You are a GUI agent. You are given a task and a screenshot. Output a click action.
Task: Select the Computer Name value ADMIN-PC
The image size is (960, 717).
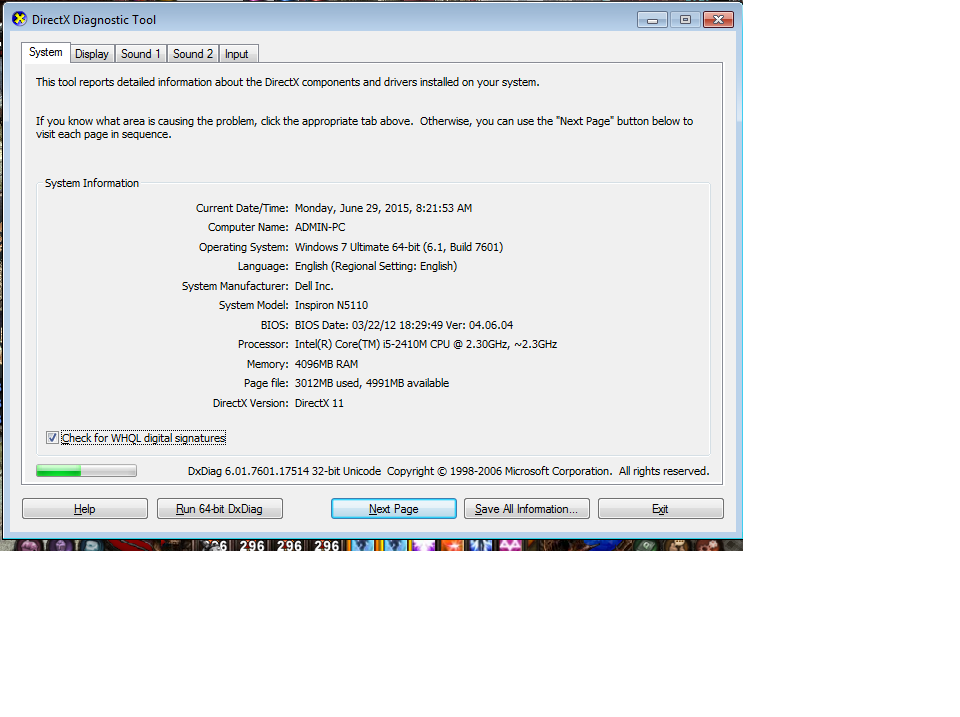(x=320, y=227)
